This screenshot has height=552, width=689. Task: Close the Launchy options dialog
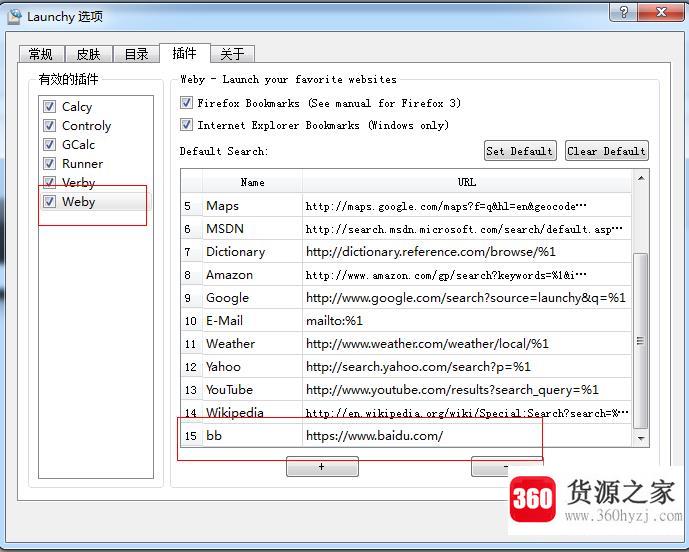660,12
